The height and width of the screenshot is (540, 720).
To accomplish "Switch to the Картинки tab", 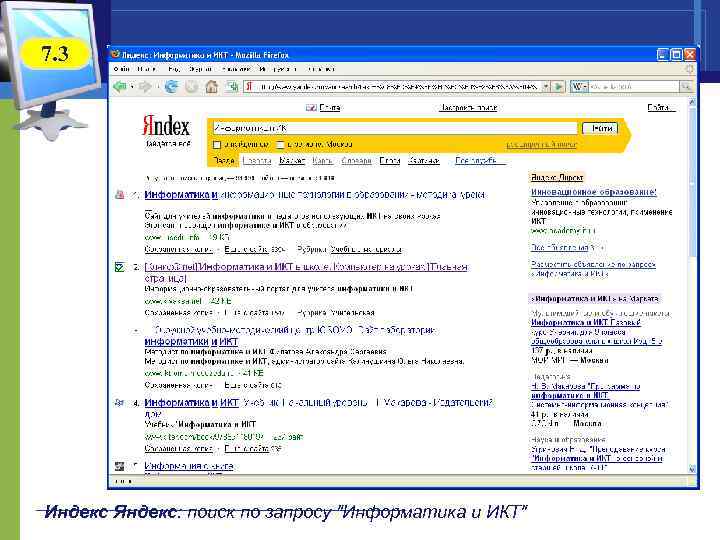I will pos(424,161).
